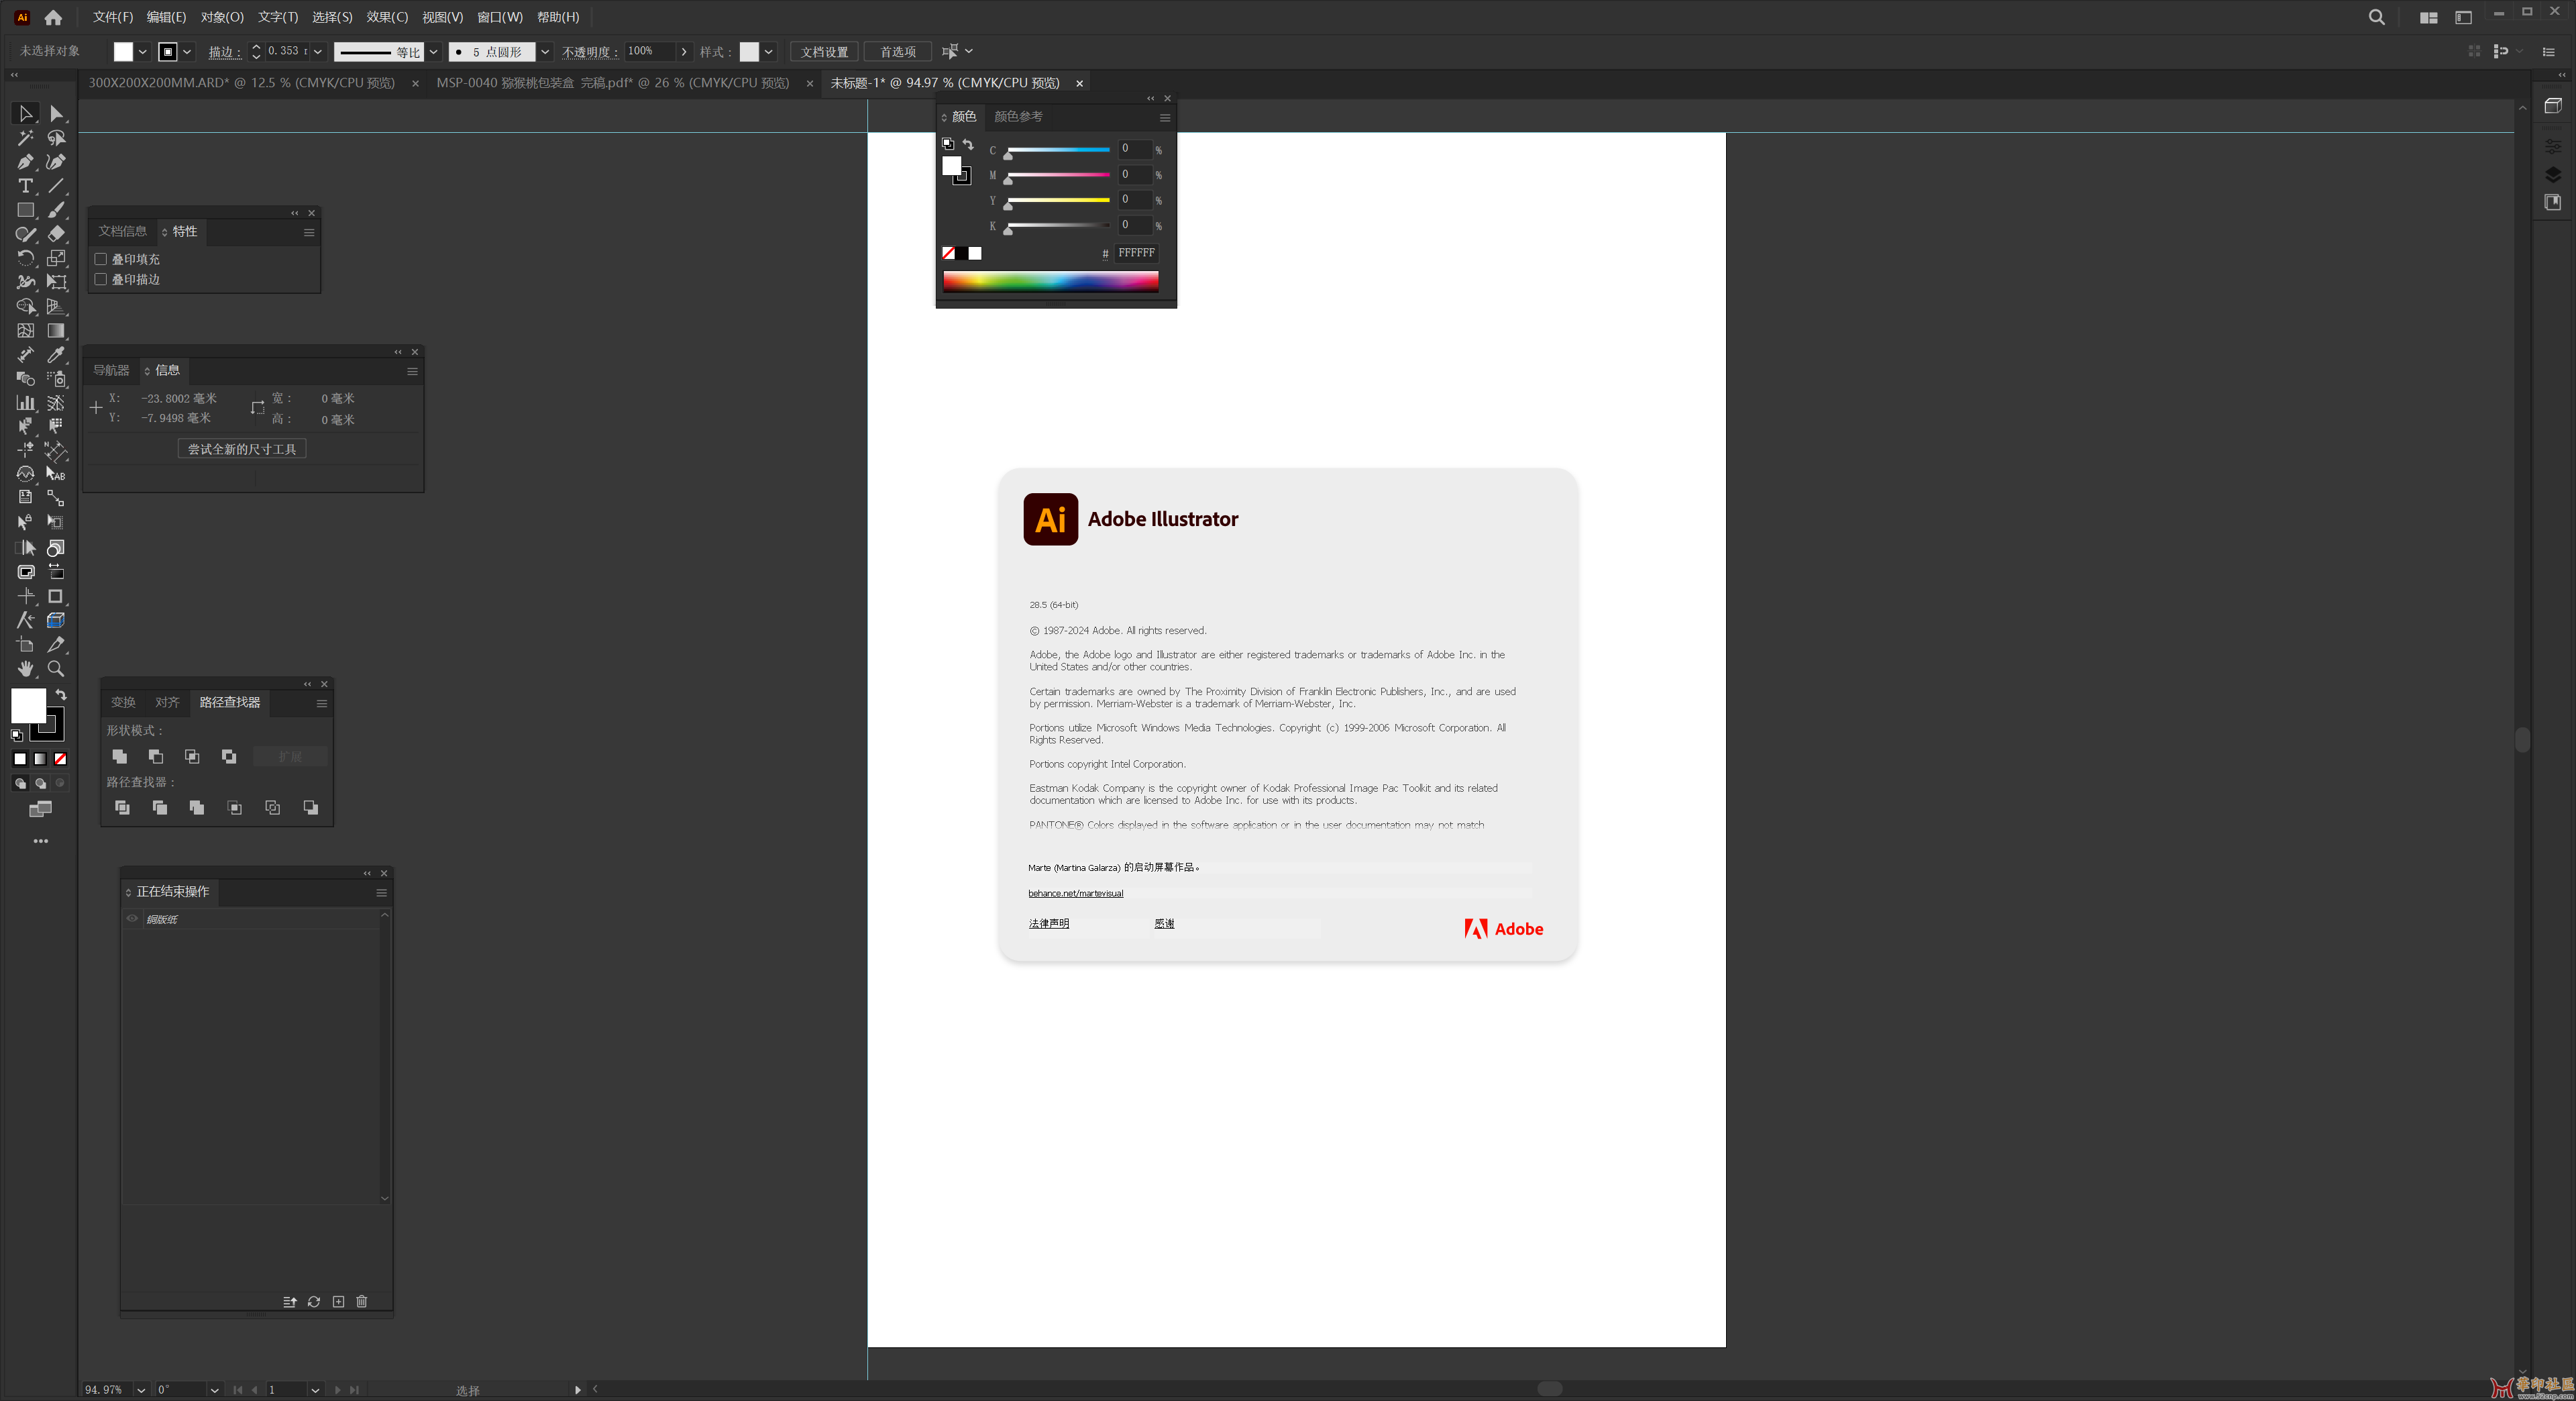The height and width of the screenshot is (1401, 2576).
Task: Toggle Draw Behind mode
Action: pyautogui.click(x=40, y=784)
